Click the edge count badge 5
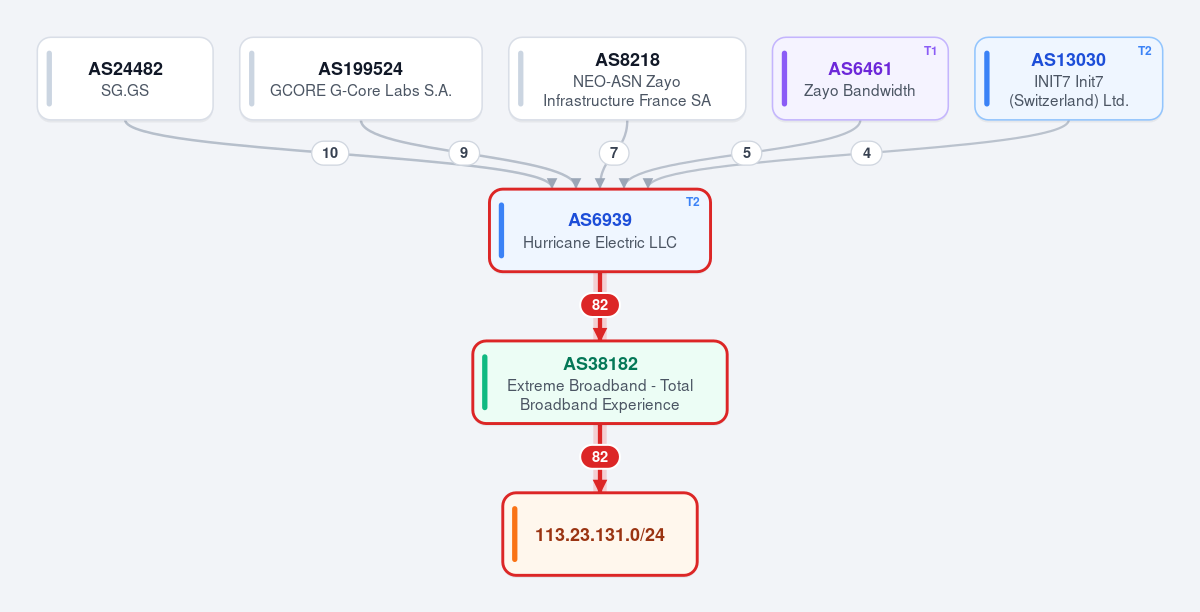Image resolution: width=1200 pixels, height=612 pixels. click(x=746, y=153)
